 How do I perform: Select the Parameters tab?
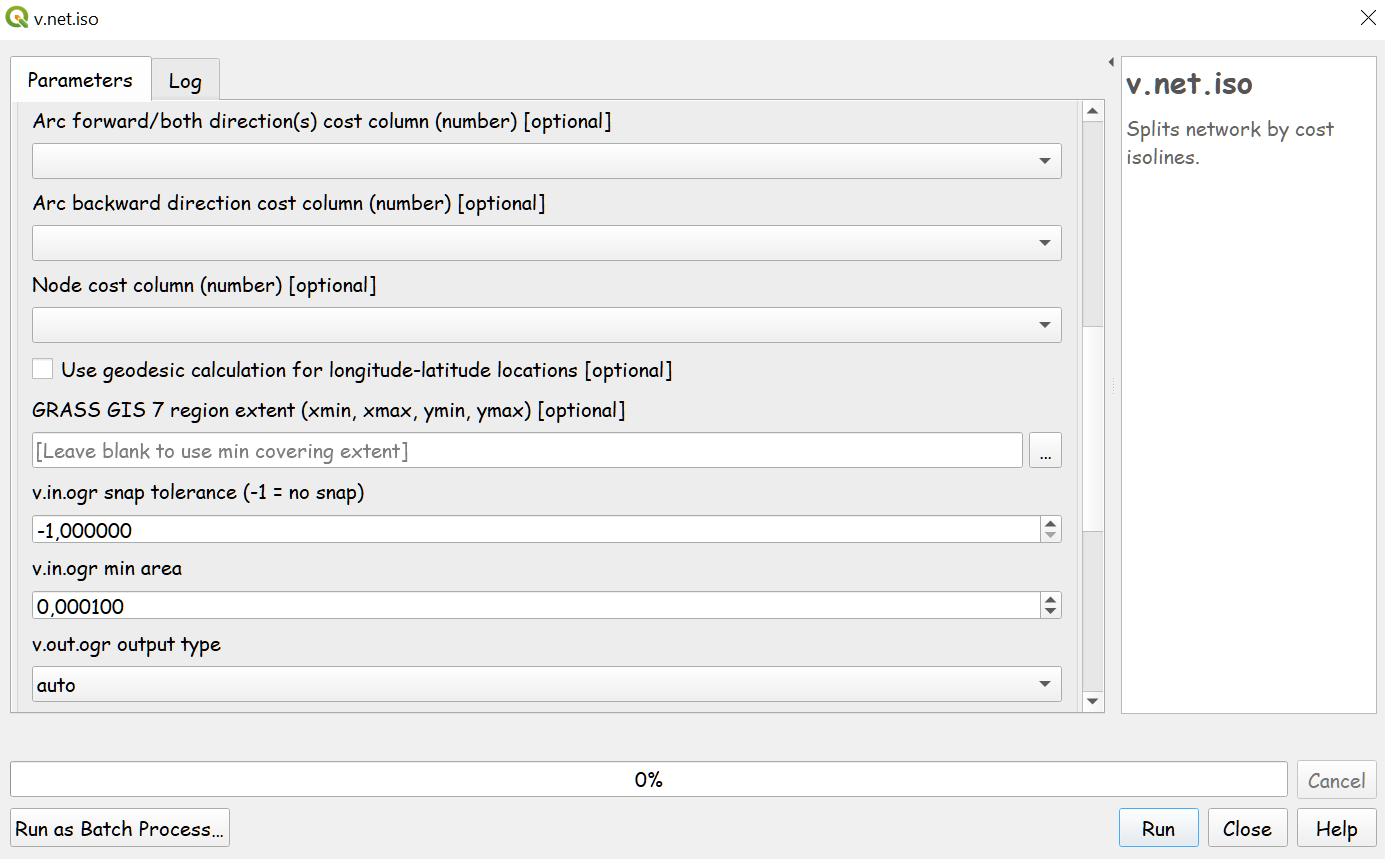pyautogui.click(x=80, y=80)
